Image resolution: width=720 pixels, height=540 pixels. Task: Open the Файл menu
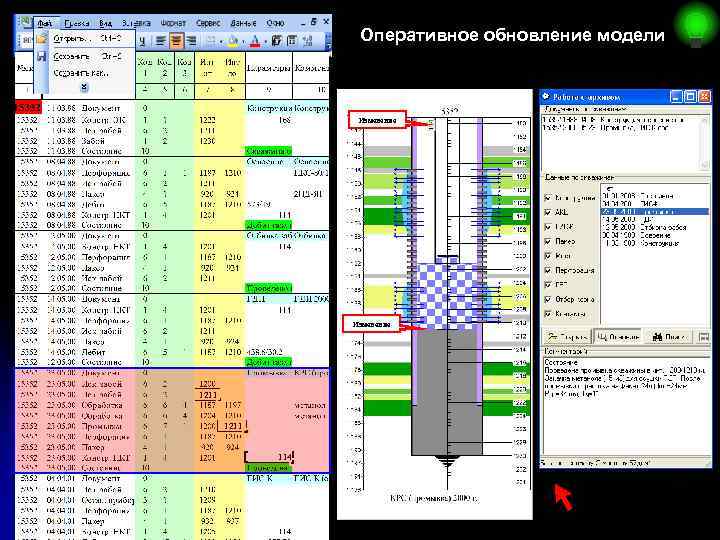[x=45, y=22]
